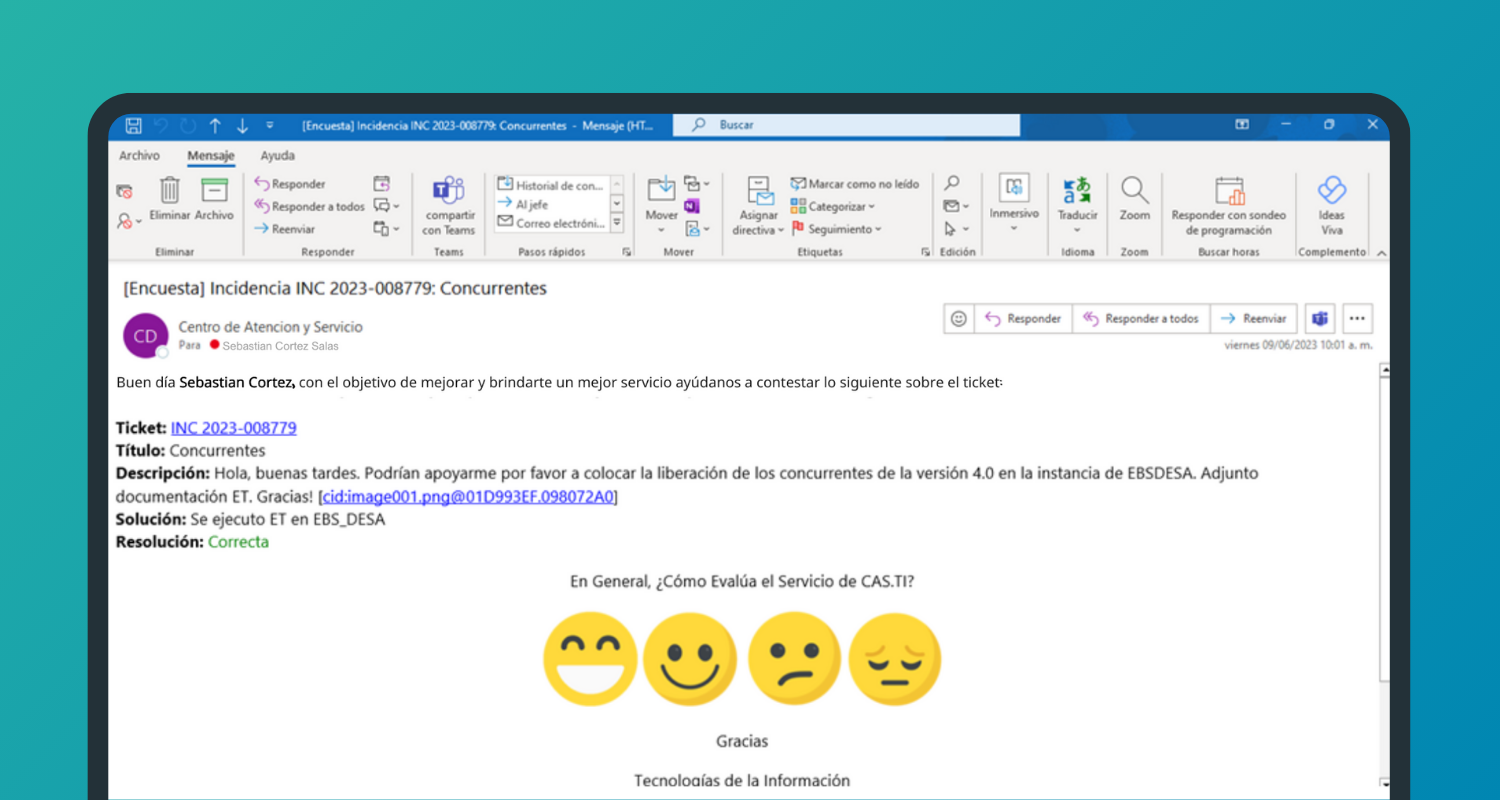Image resolution: width=1500 pixels, height=800 pixels.
Task: Switch to the Ayuda tab
Action: (277, 156)
